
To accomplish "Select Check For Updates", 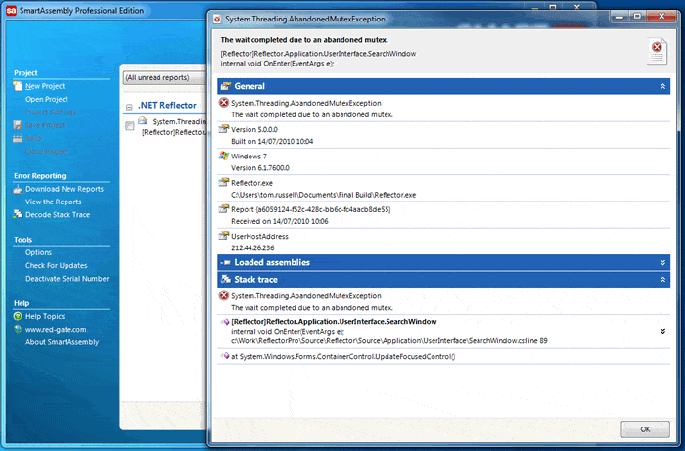I will pyautogui.click(x=56, y=266).
